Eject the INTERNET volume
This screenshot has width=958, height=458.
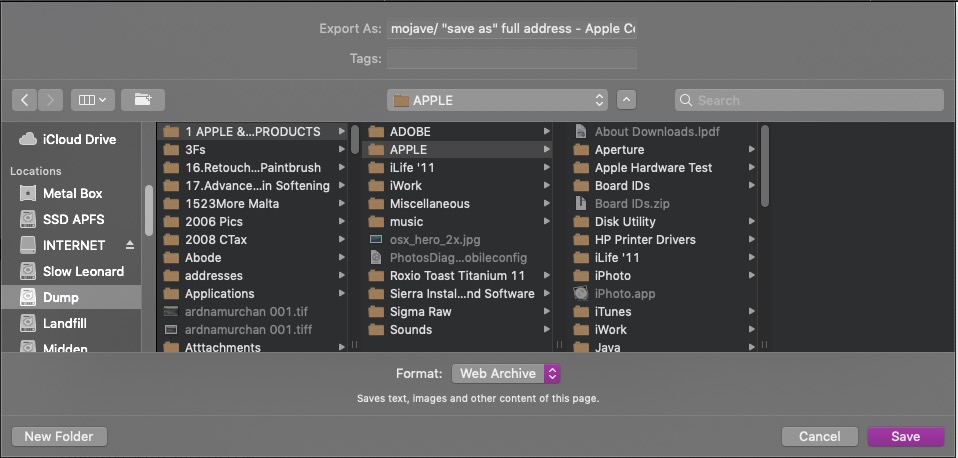tap(129, 245)
